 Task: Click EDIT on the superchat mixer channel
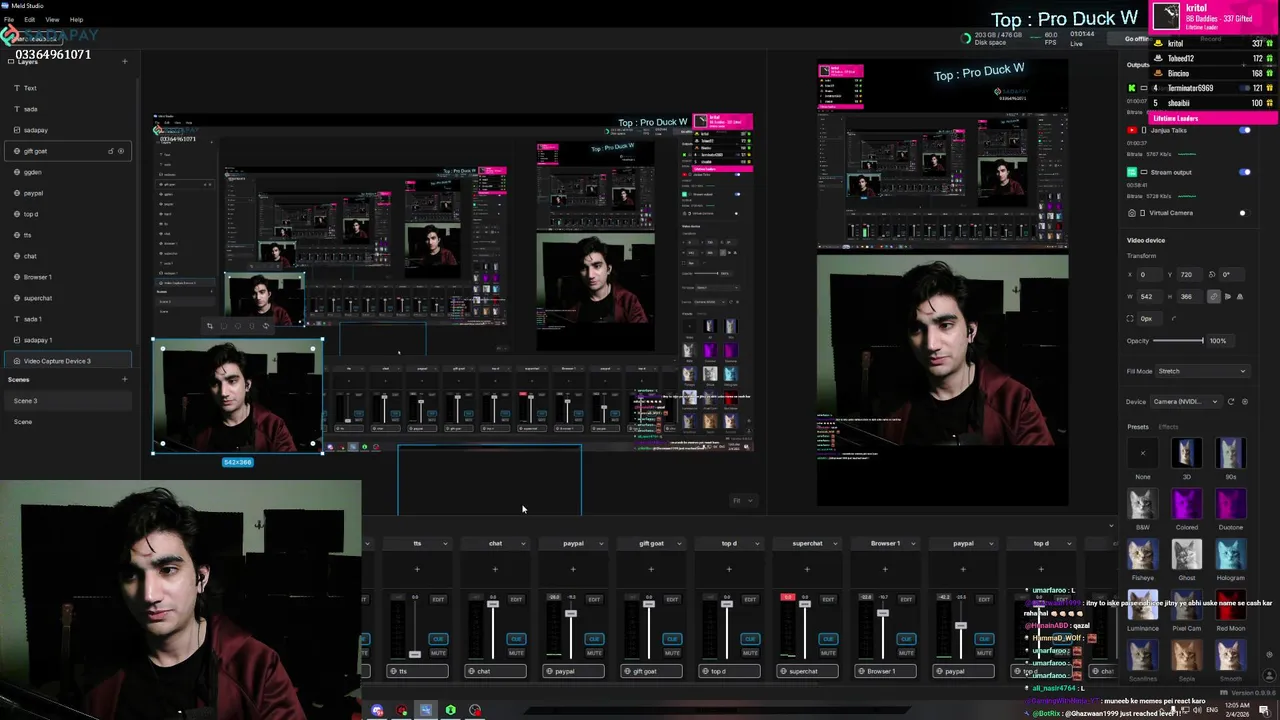(828, 599)
